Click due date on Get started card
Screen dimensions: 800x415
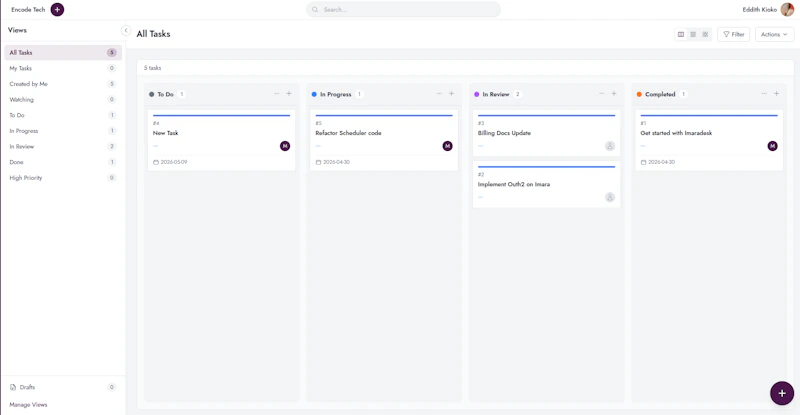tap(658, 162)
